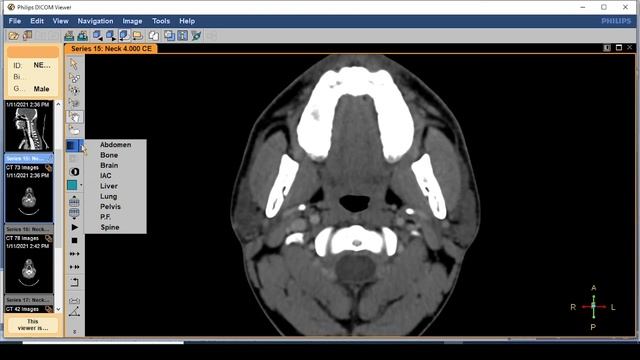Move to previous image slice icon

[x=74, y=200]
